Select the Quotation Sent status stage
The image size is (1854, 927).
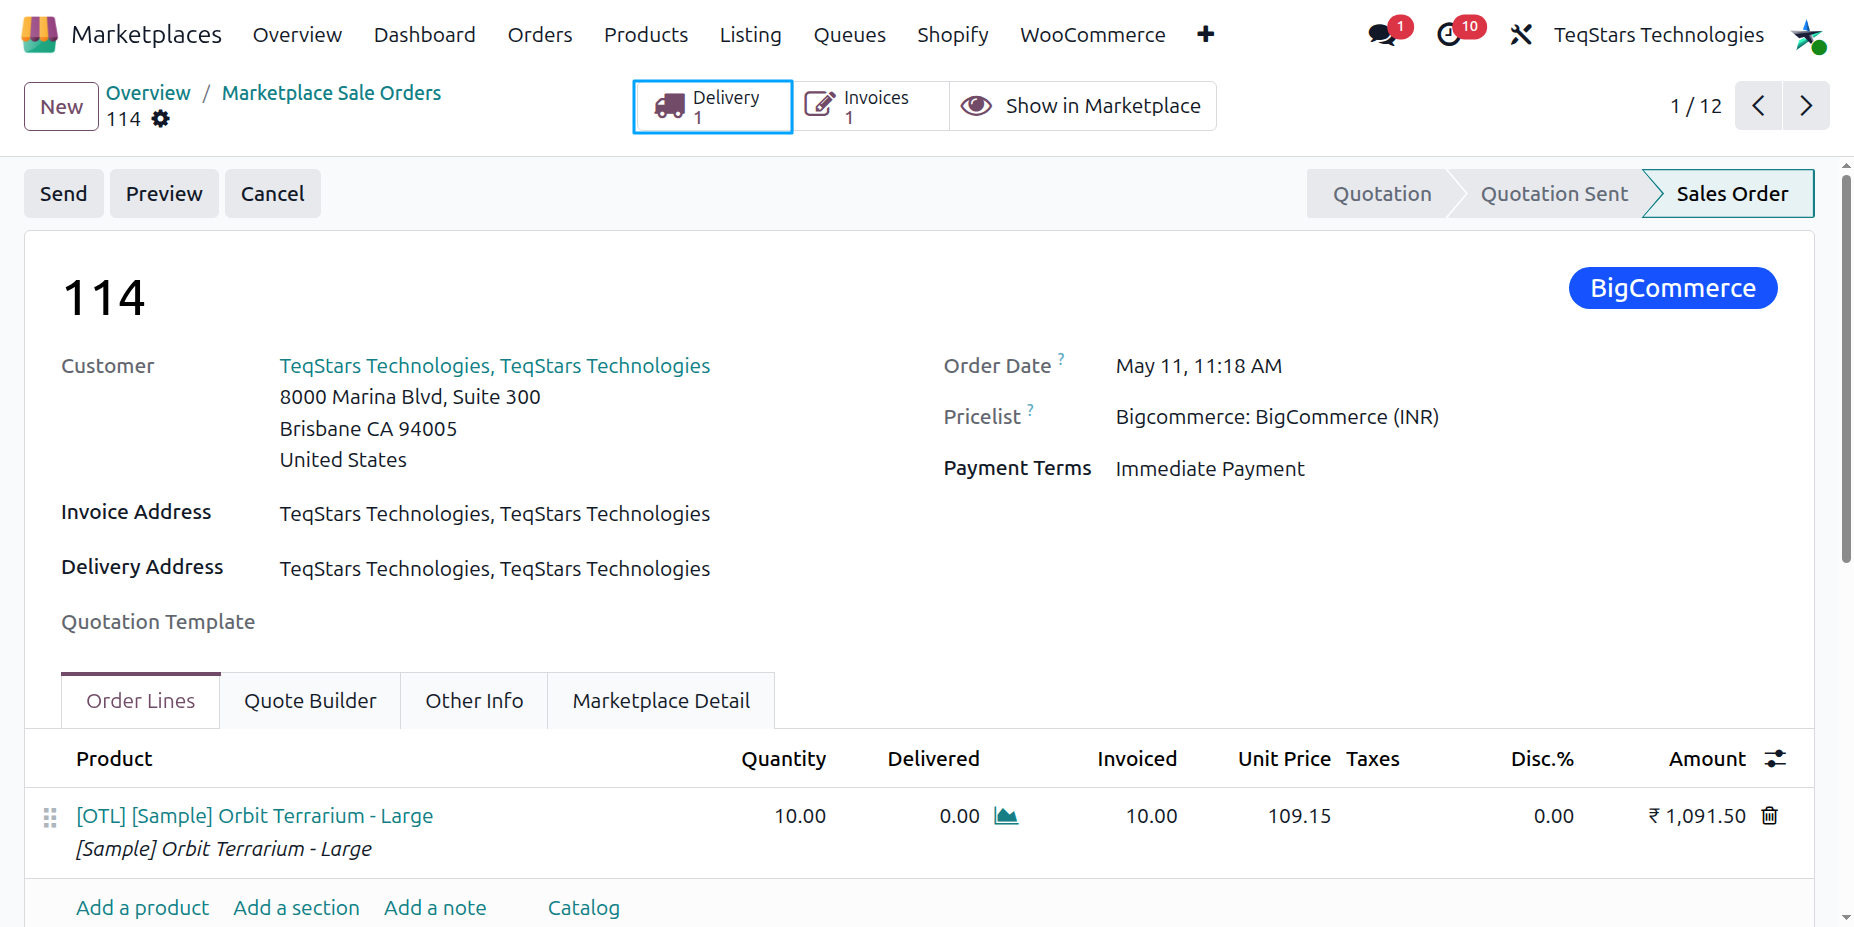tap(1554, 194)
